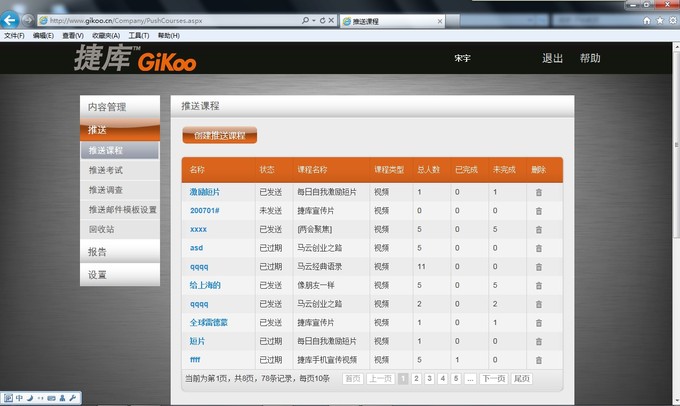Screen dimensions: 680x406
Task: Open the 激励短片 course link
Action: [205, 192]
